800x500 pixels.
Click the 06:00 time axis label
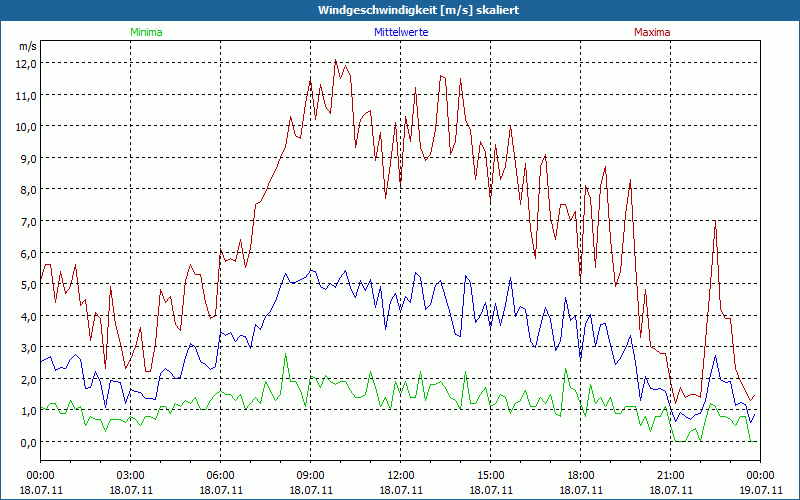coord(220,475)
